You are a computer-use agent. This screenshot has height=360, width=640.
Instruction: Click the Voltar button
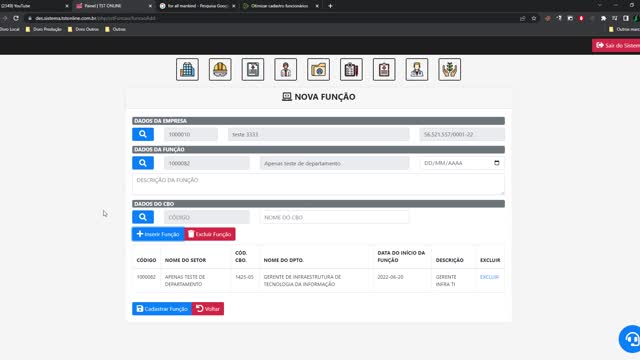tap(208, 309)
